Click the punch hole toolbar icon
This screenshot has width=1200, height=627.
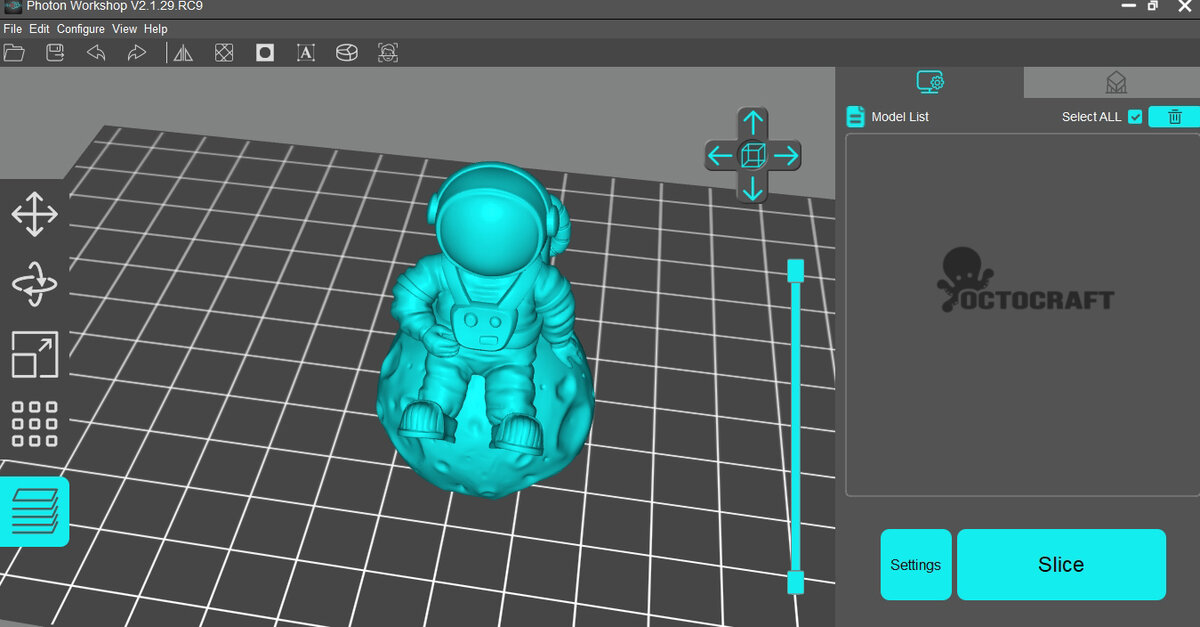[265, 52]
